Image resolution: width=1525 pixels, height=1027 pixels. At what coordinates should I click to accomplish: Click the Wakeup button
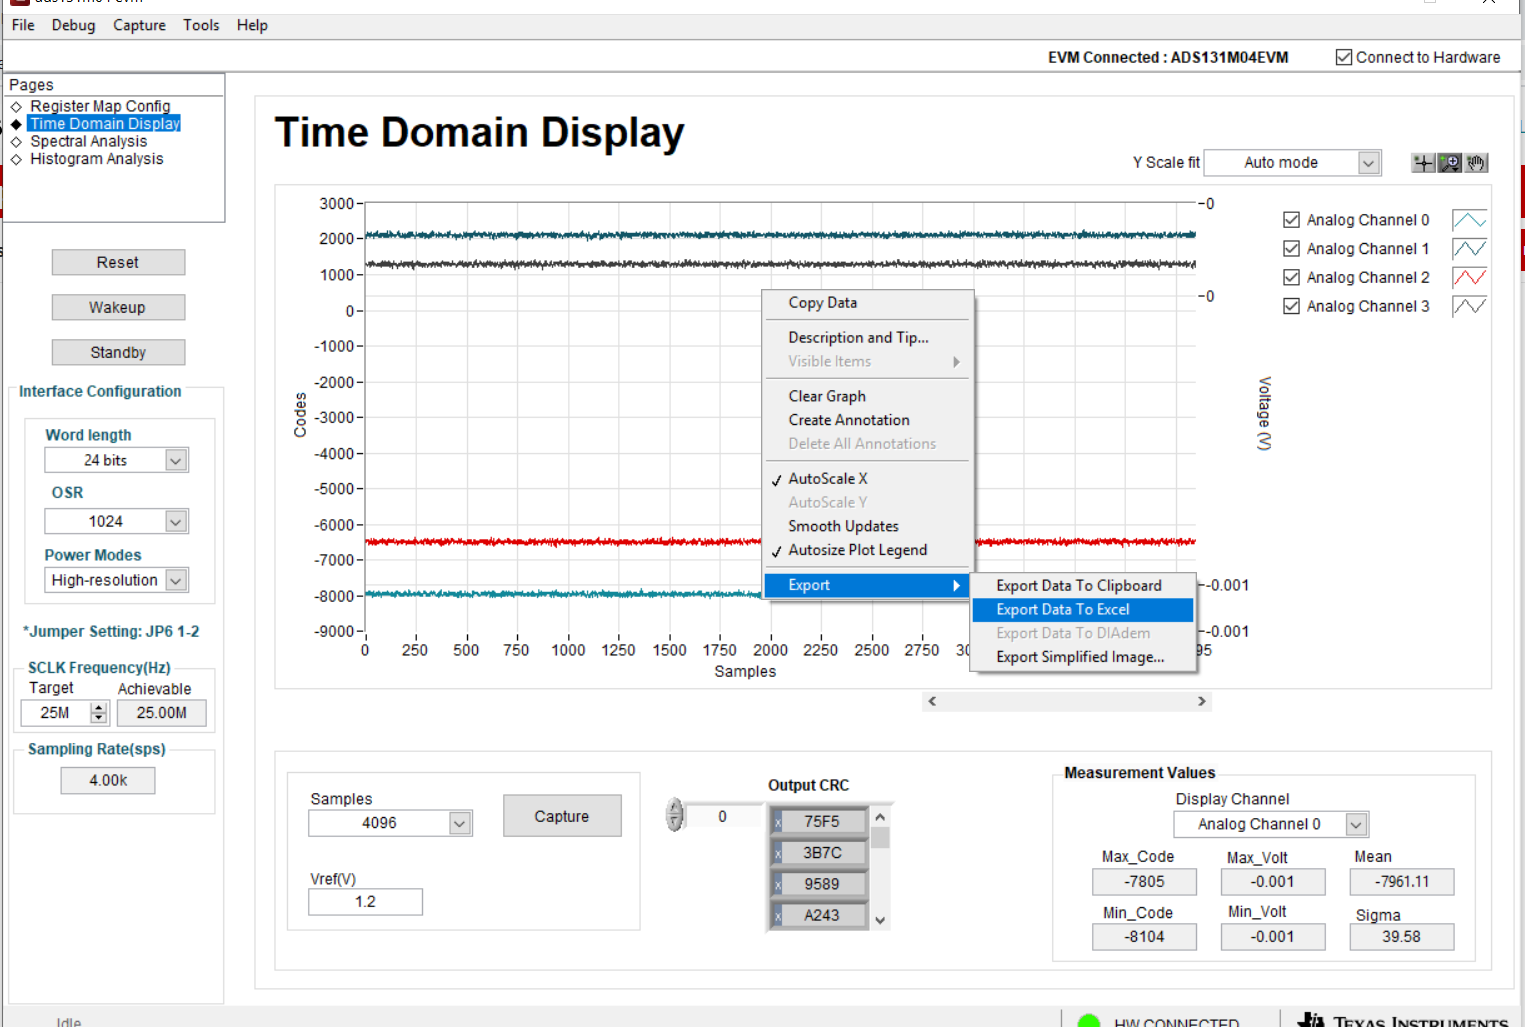coord(118,307)
